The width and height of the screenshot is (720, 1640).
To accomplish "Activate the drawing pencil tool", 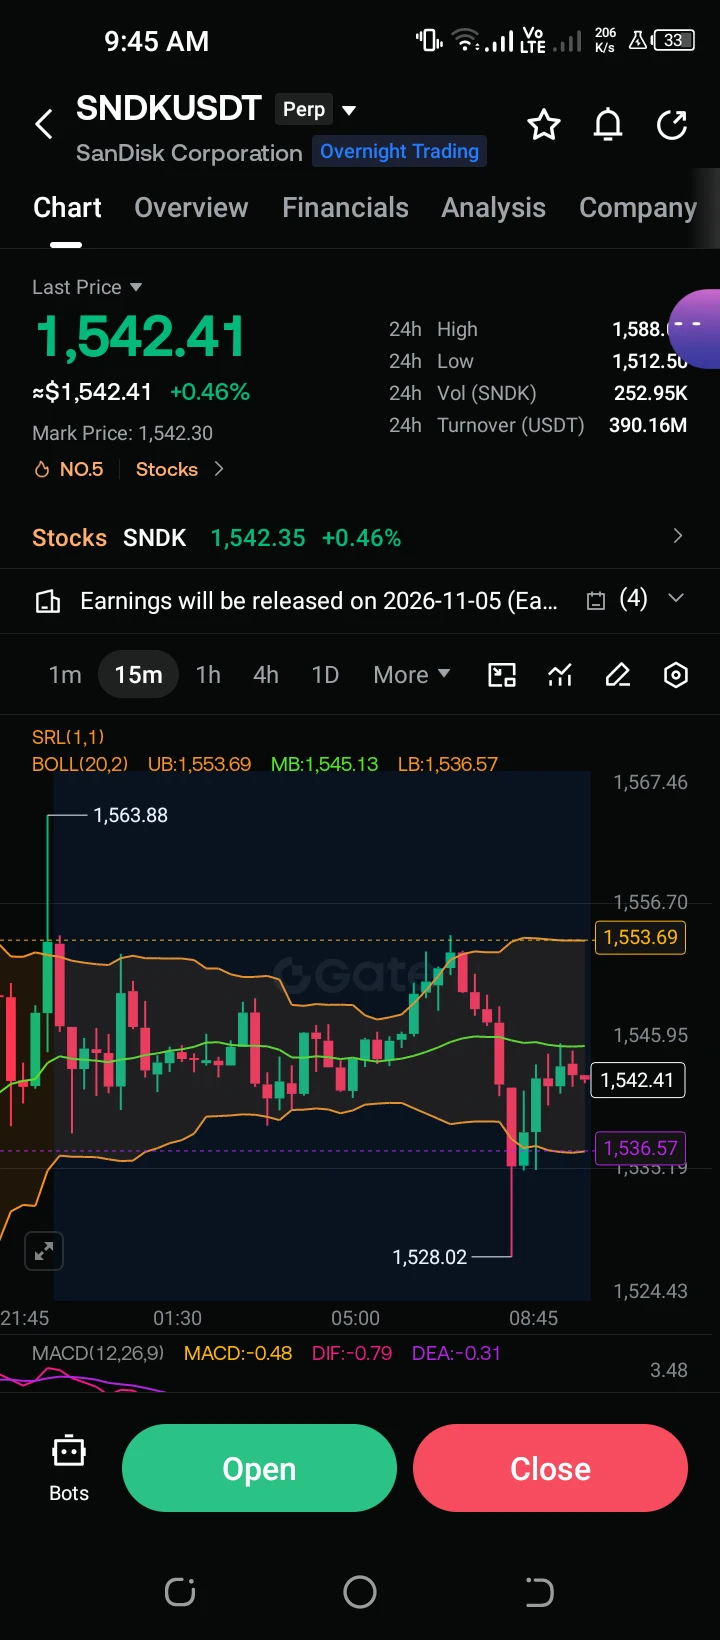I will coord(618,675).
